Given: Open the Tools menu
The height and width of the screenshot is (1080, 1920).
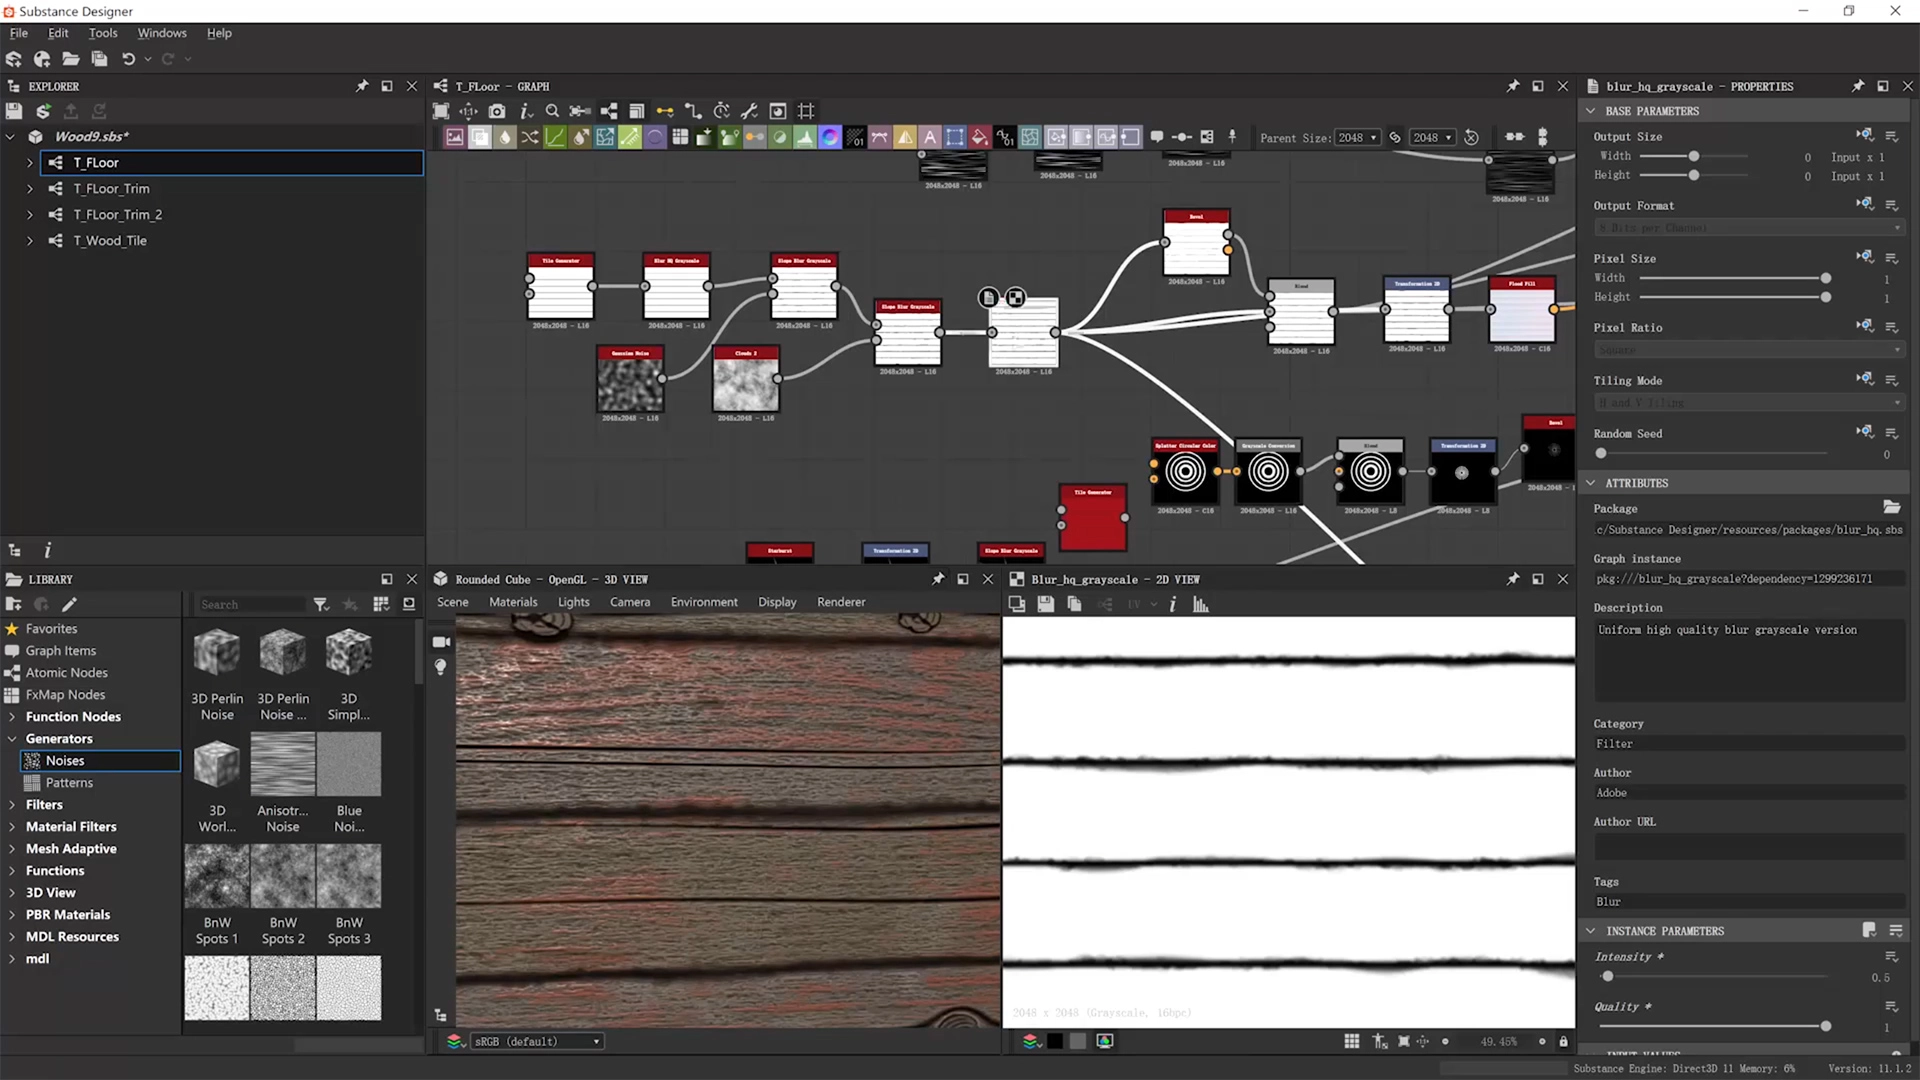Looking at the screenshot, I should click(x=103, y=33).
